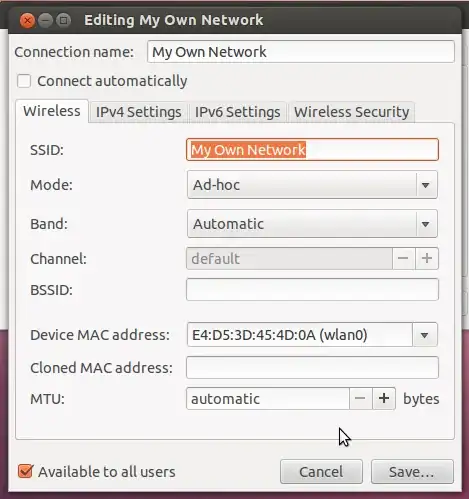Image resolution: width=469 pixels, height=499 pixels.
Task: Increase the MTU value with plus
Action: pos(384,399)
